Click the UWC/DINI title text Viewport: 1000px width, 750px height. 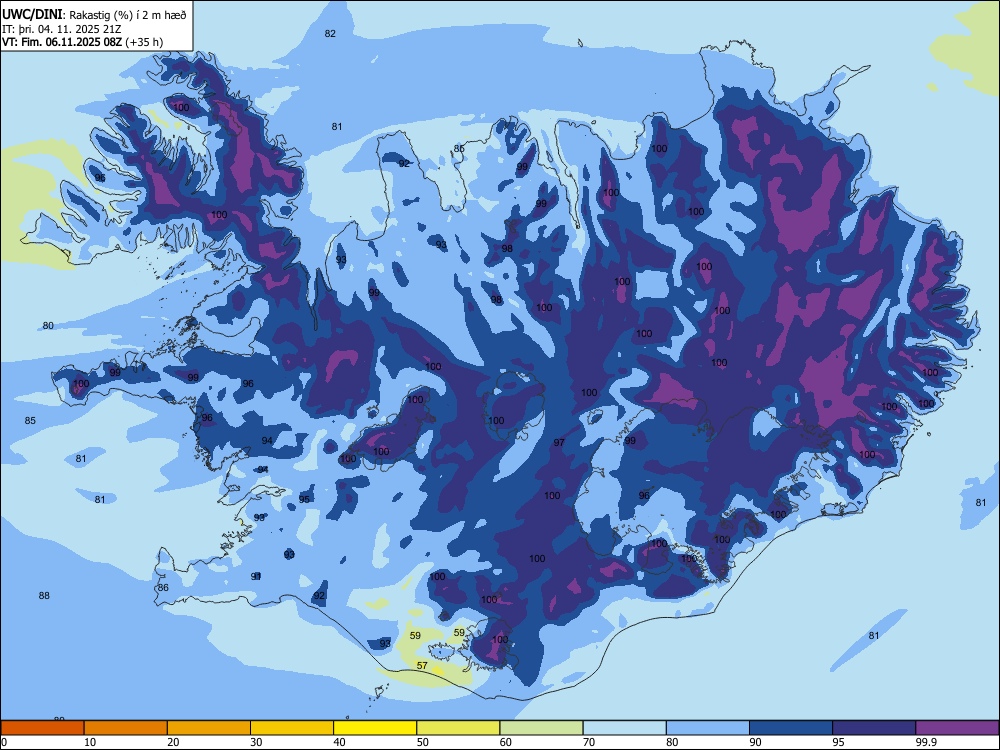[32, 14]
